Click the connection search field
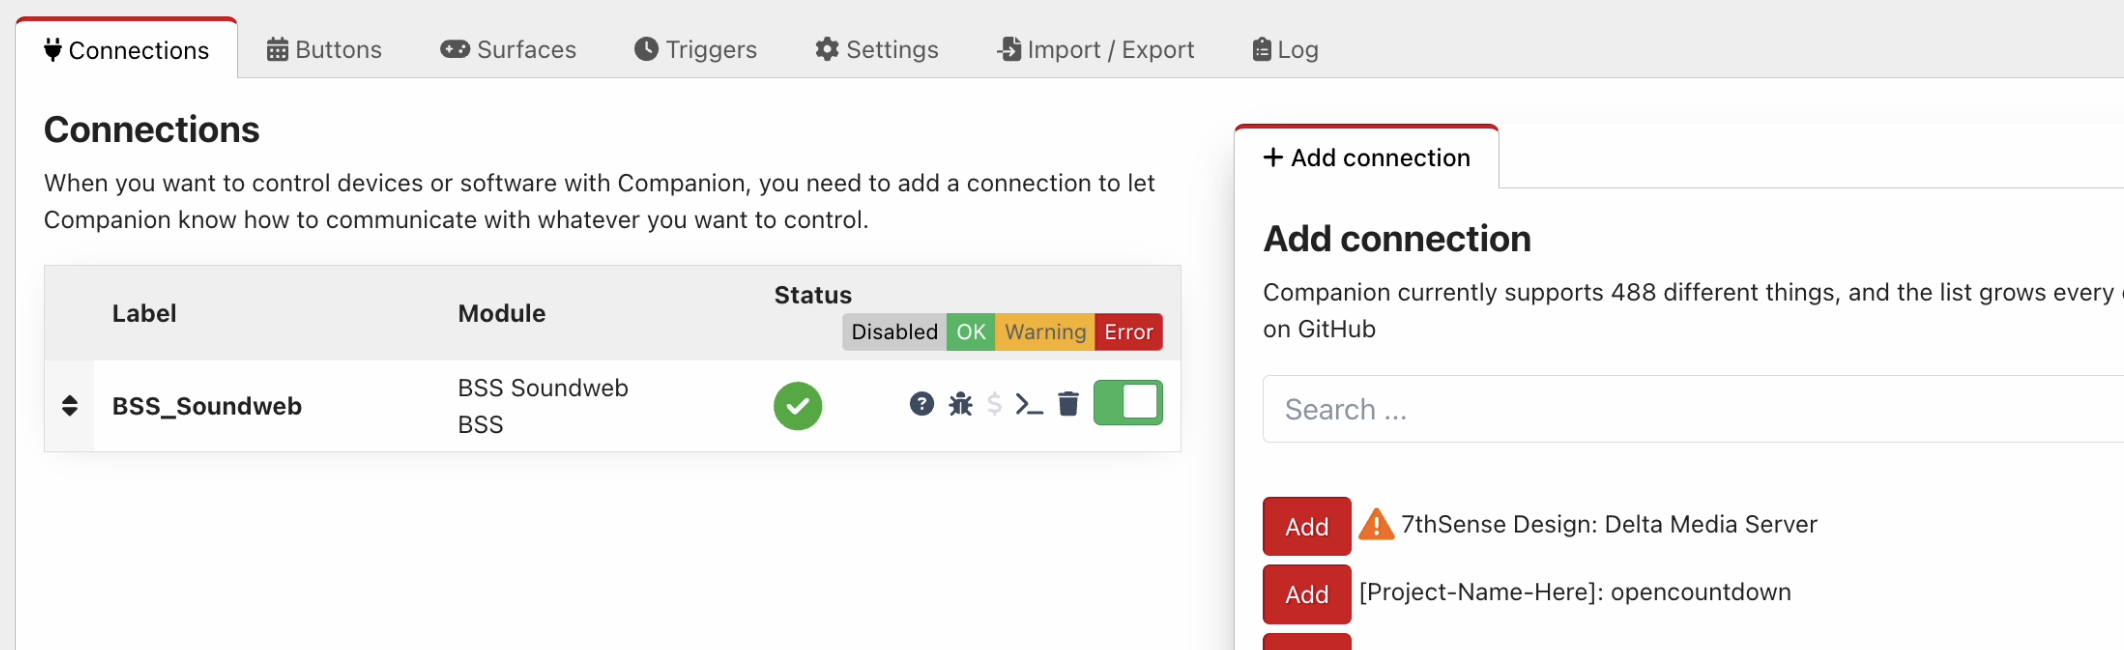The image size is (2124, 650). click(x=1690, y=409)
